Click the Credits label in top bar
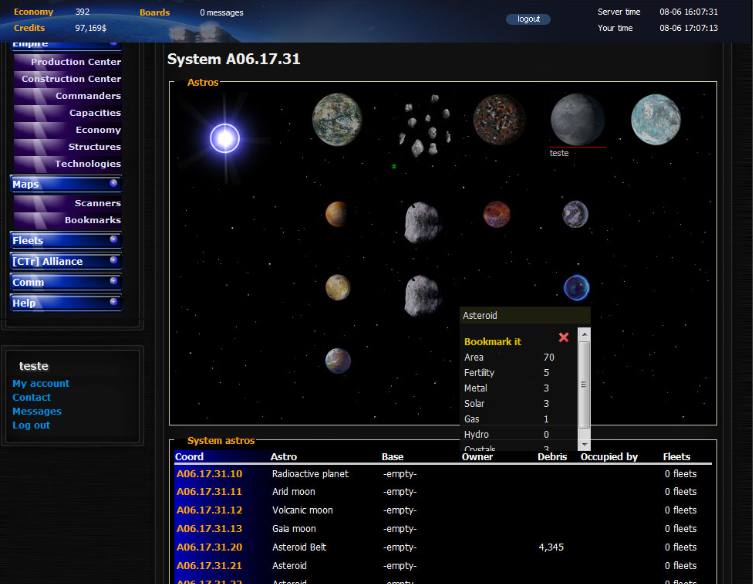The height and width of the screenshot is (584, 753). 29,28
